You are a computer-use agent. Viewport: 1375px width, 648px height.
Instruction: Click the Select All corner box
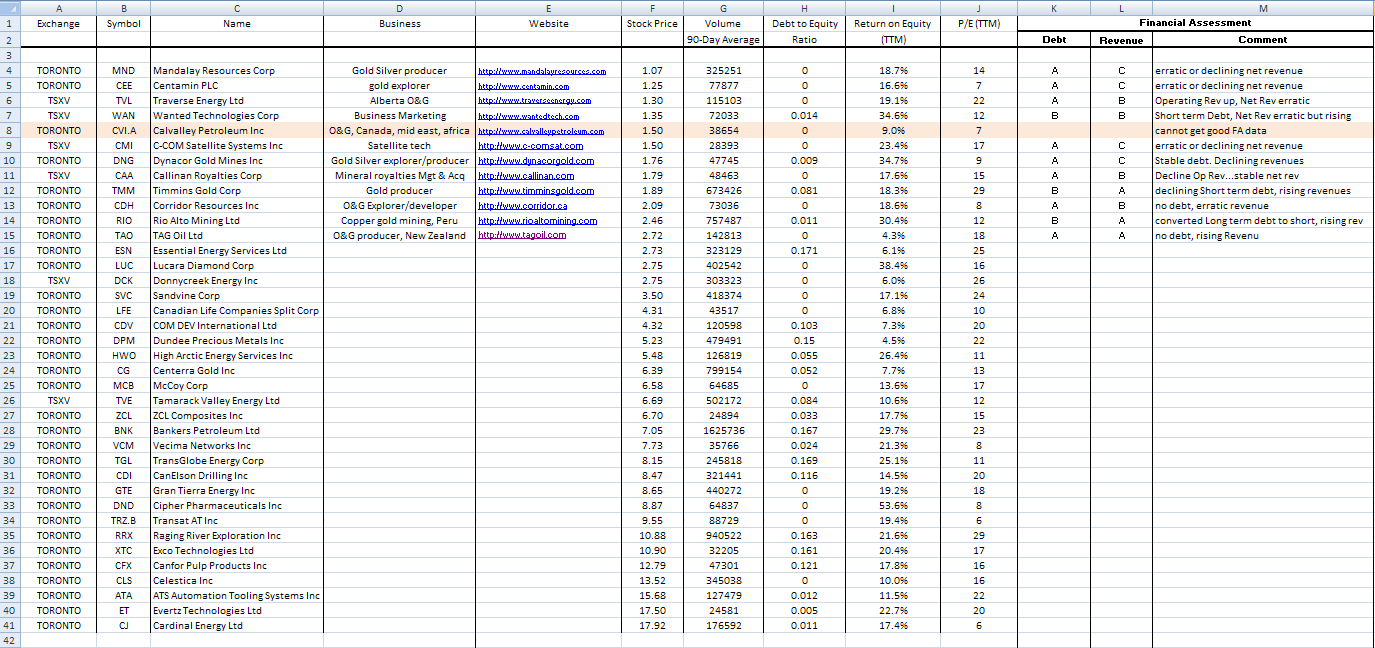pos(10,7)
